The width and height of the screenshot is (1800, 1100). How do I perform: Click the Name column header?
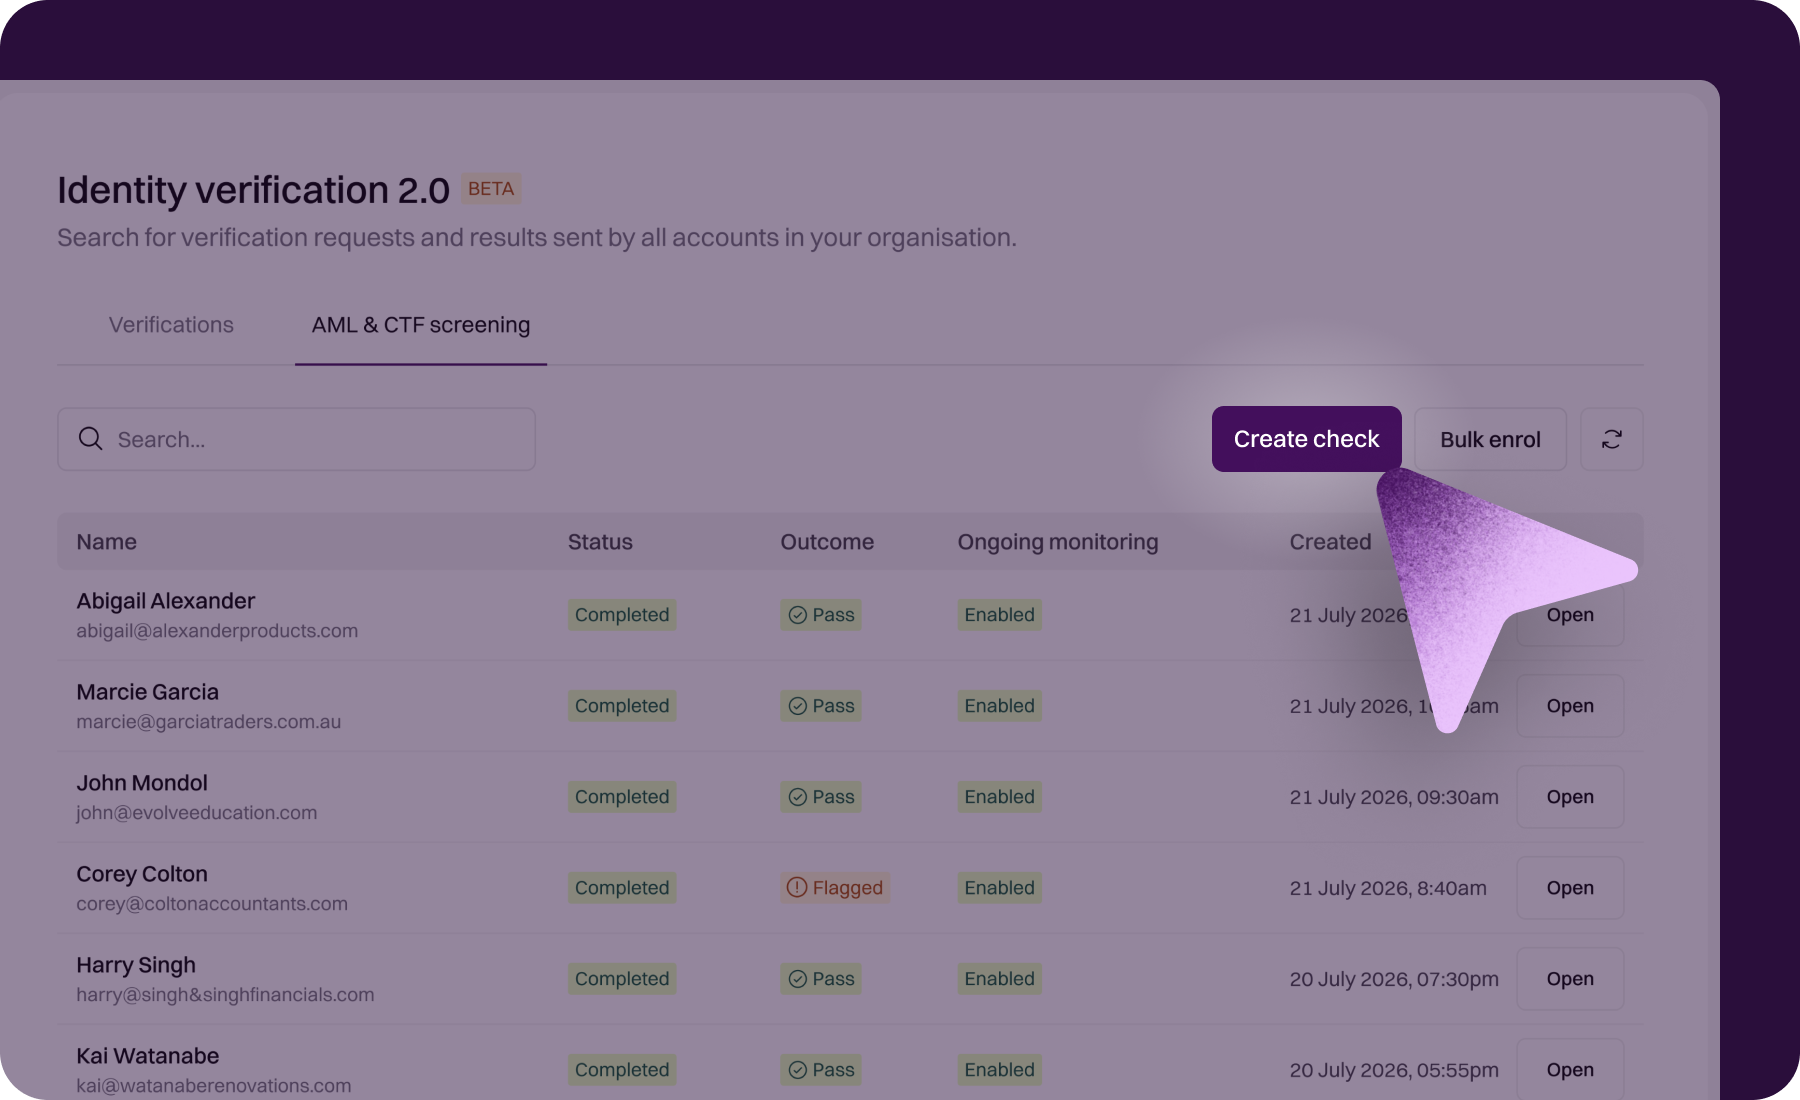(107, 542)
